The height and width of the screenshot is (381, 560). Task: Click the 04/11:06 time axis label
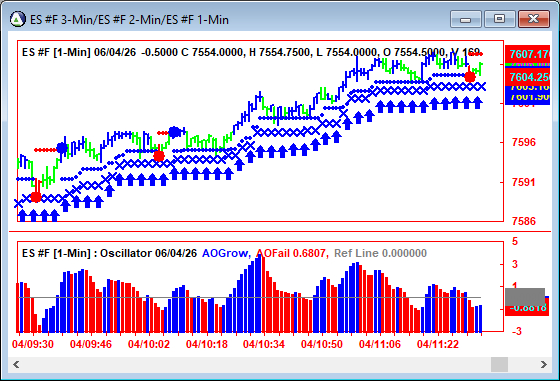coord(380,344)
